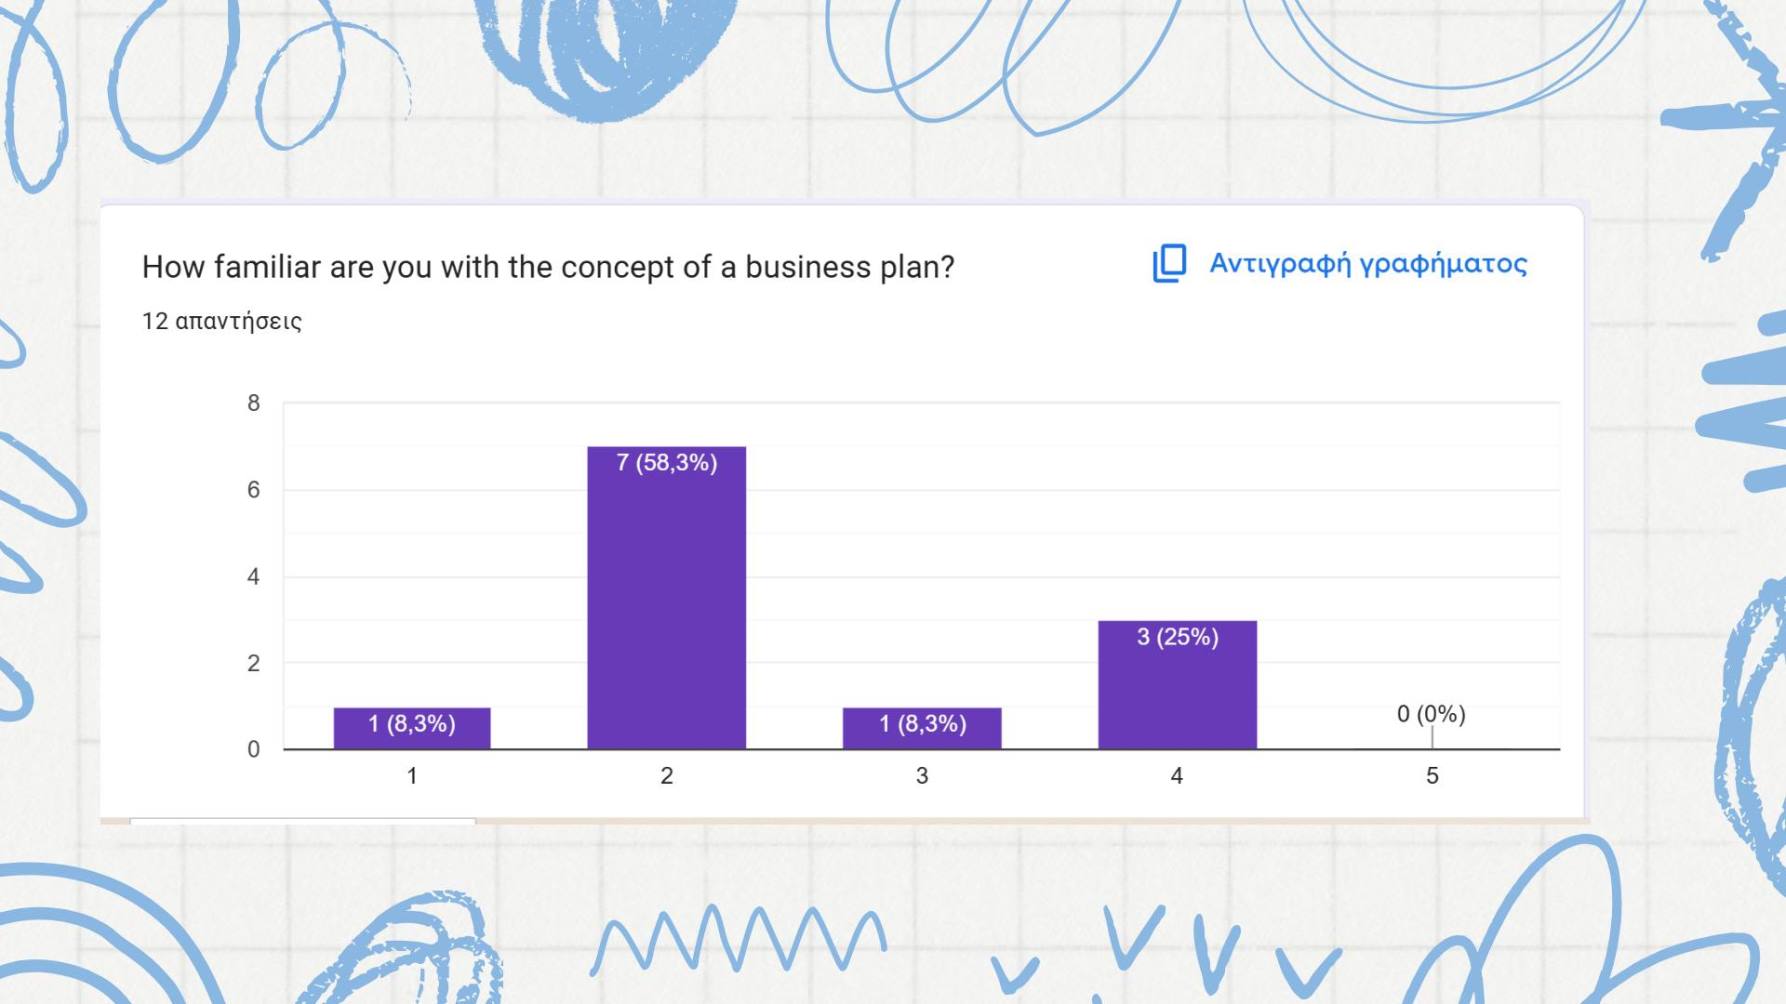Click the 1 (8,3%) bar above label 3

click(922, 728)
